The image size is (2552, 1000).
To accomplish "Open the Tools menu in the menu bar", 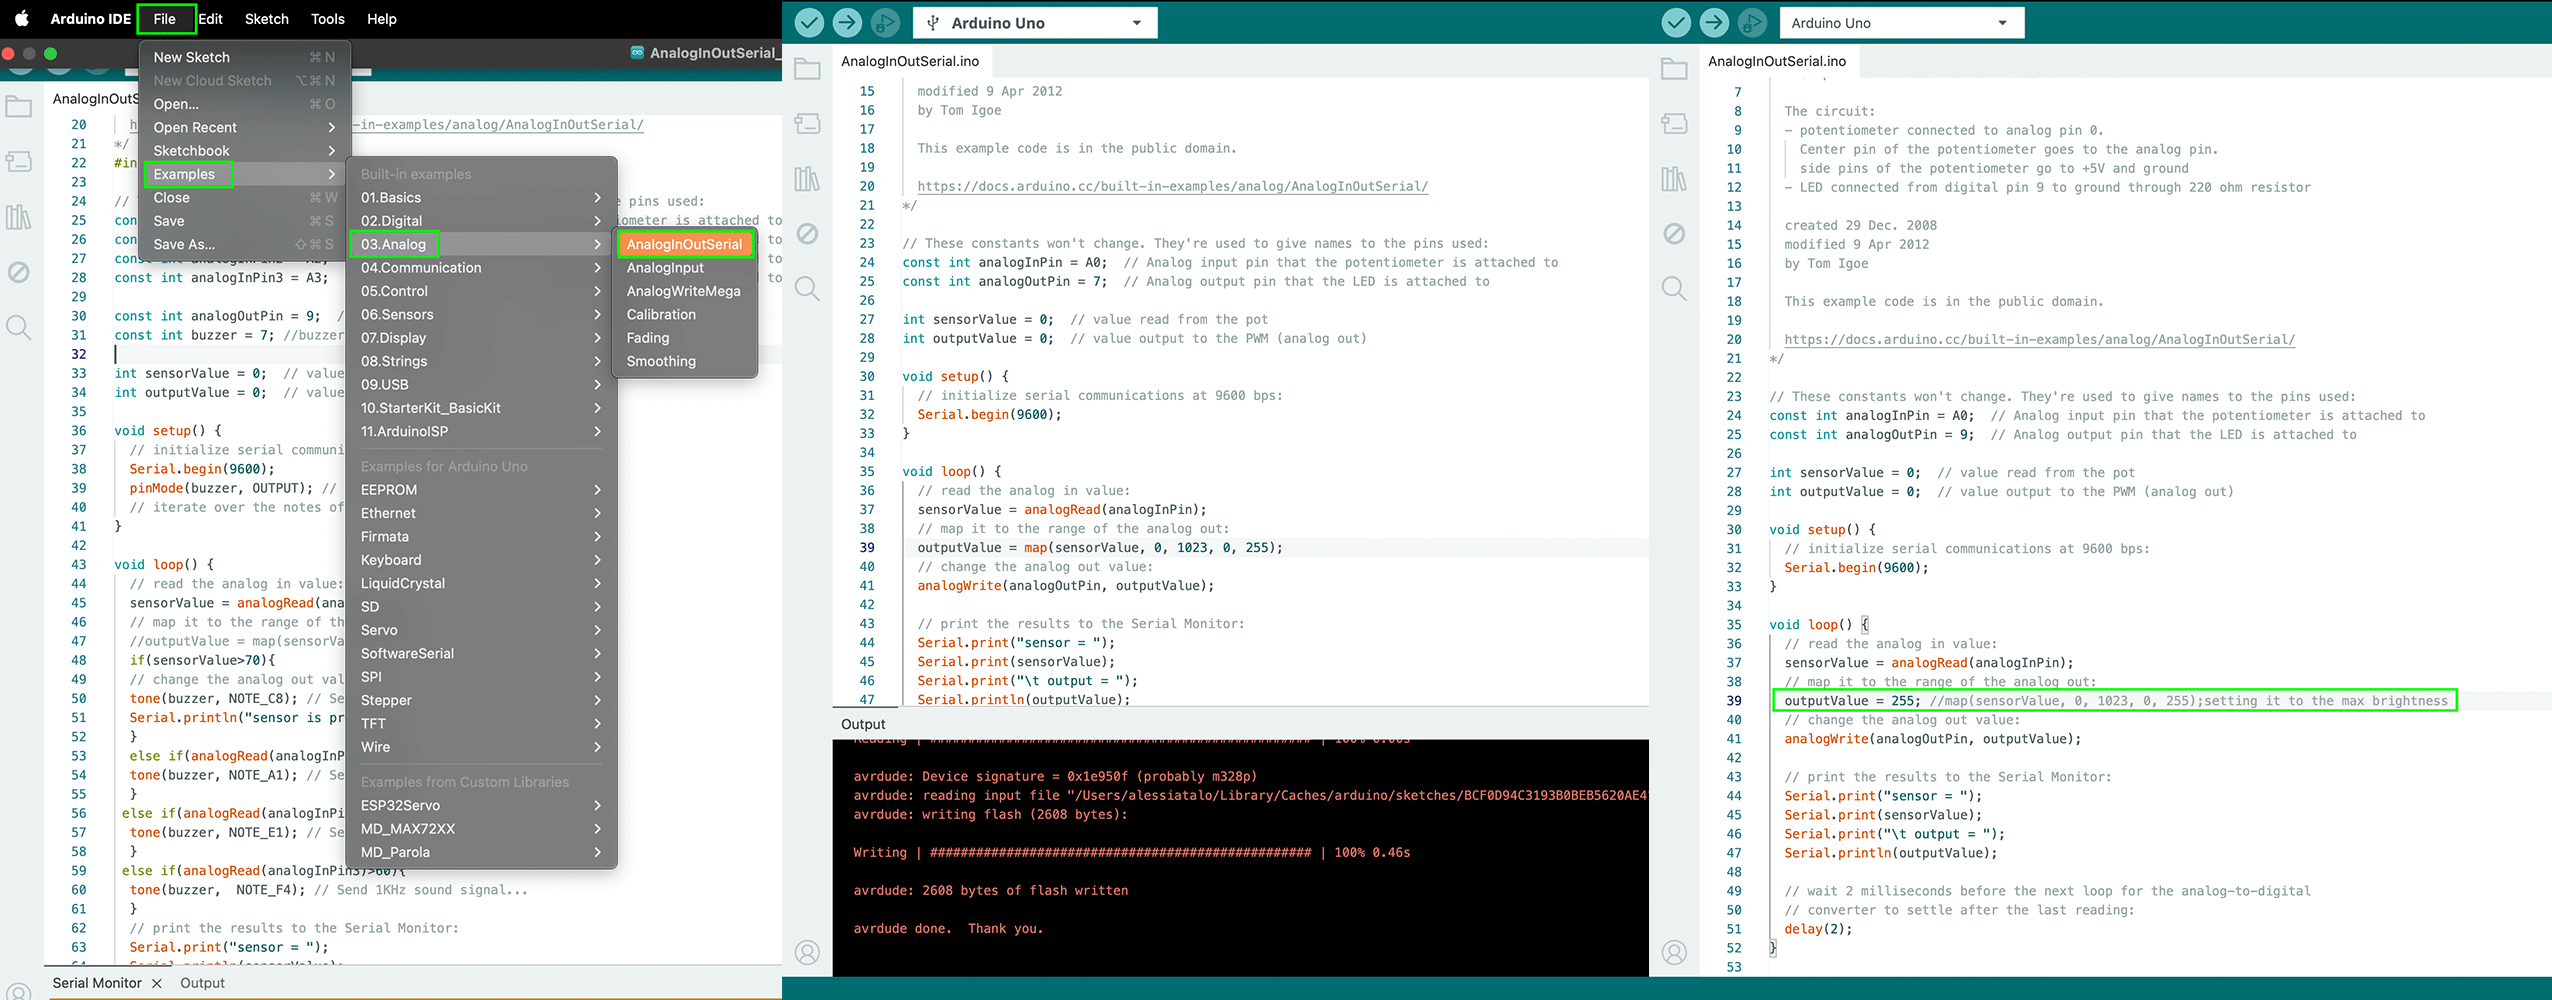I will click(x=327, y=19).
